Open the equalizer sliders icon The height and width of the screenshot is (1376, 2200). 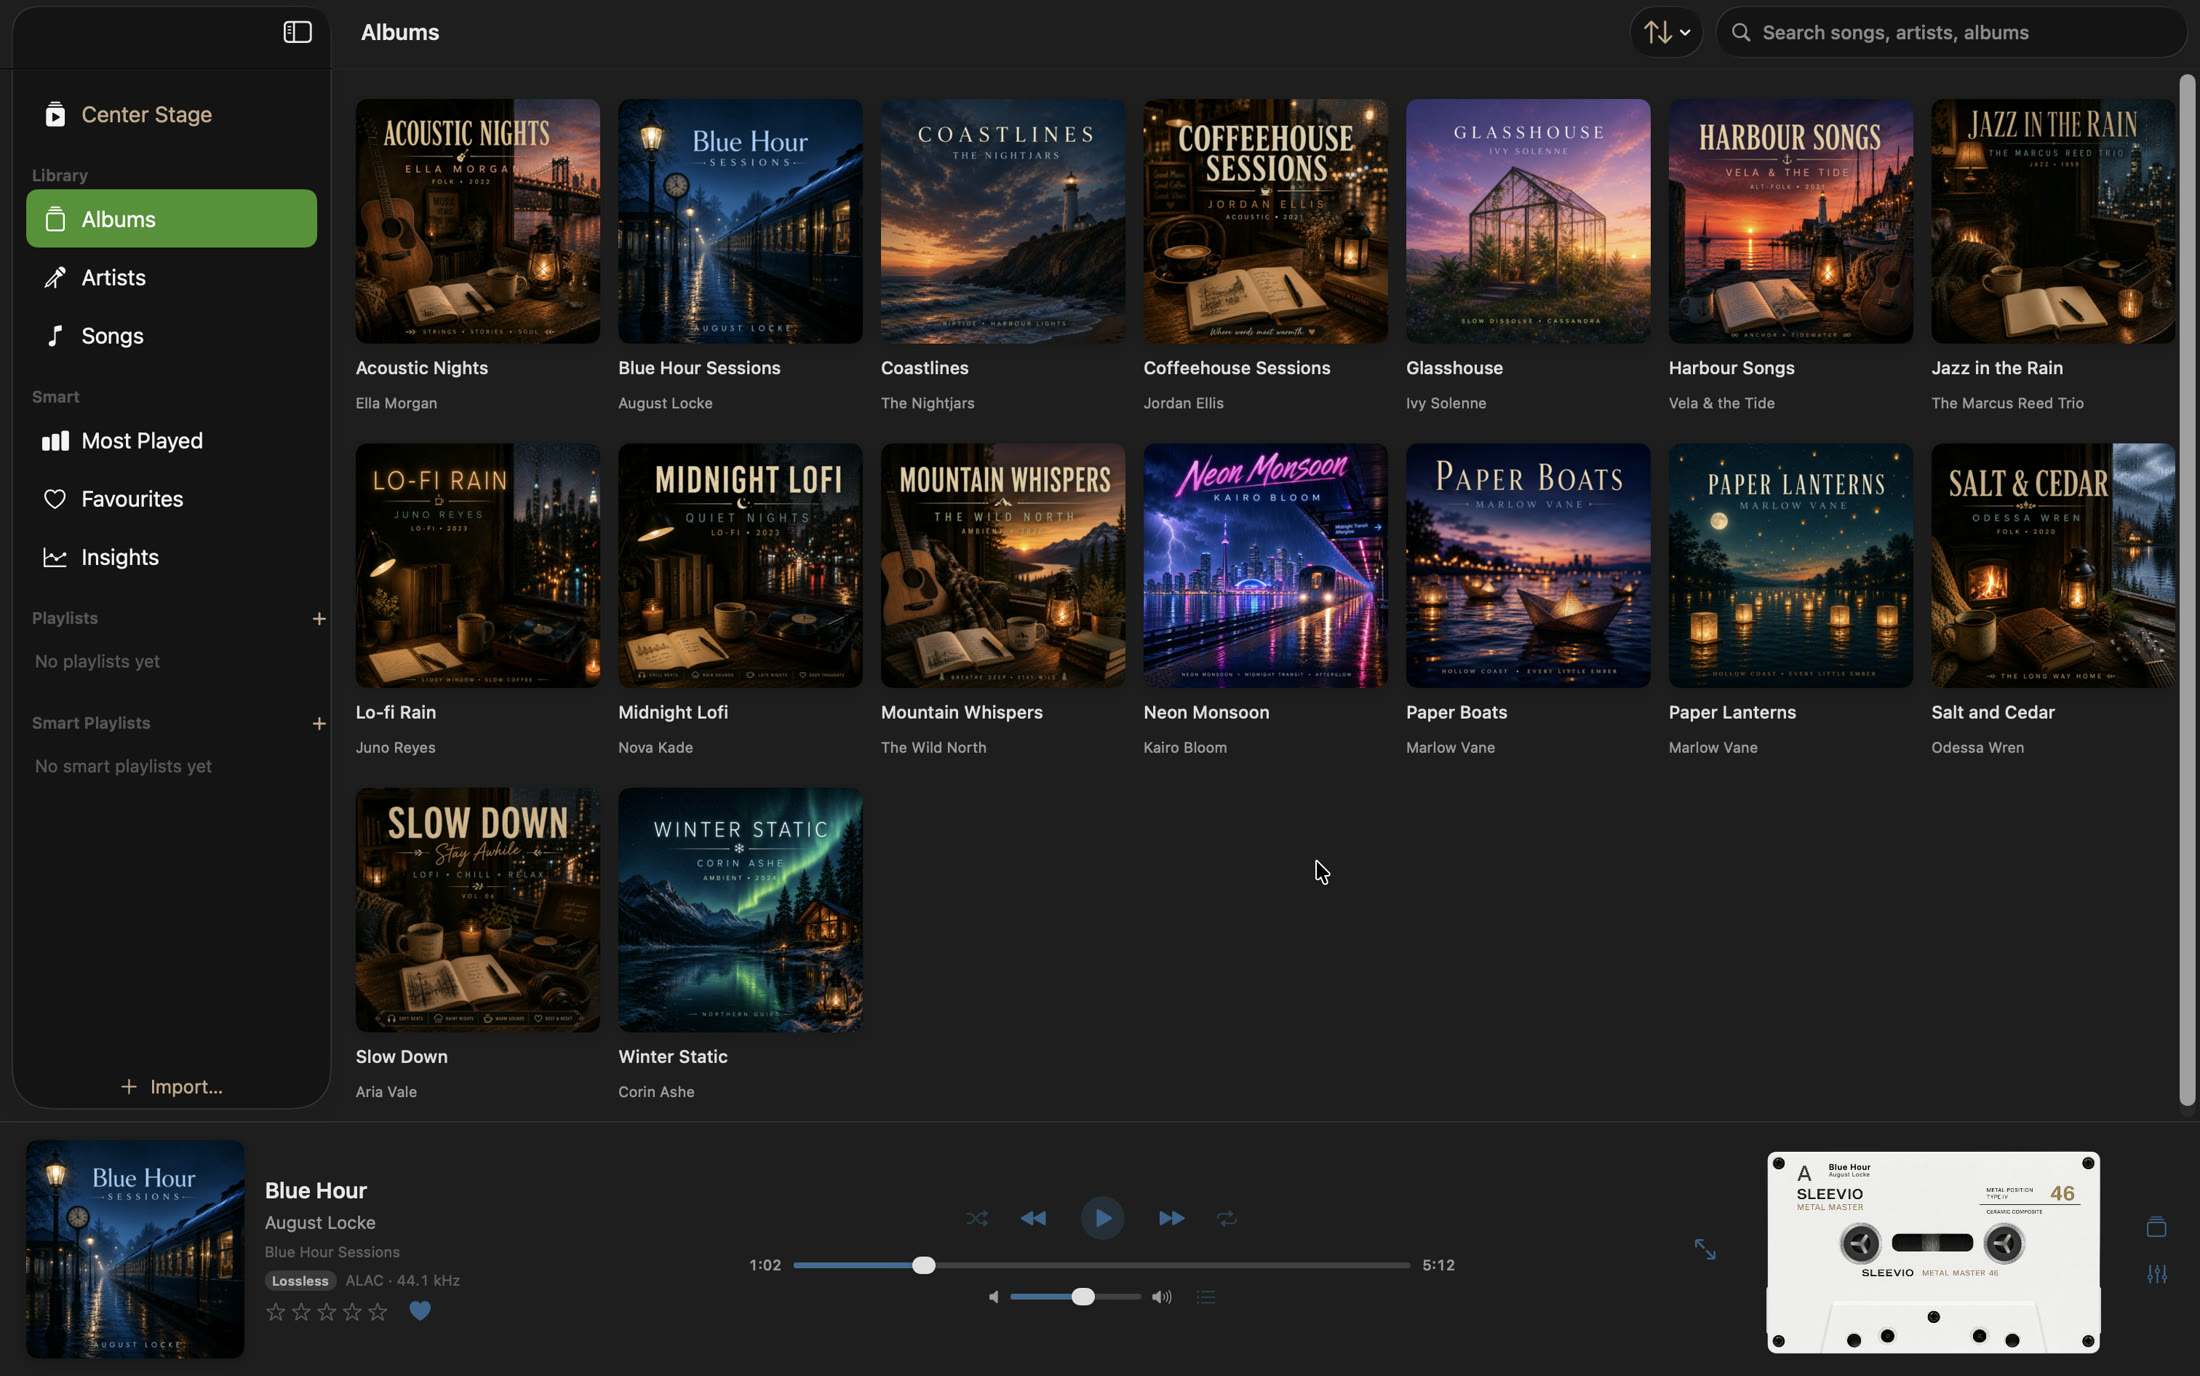pyautogui.click(x=2157, y=1274)
